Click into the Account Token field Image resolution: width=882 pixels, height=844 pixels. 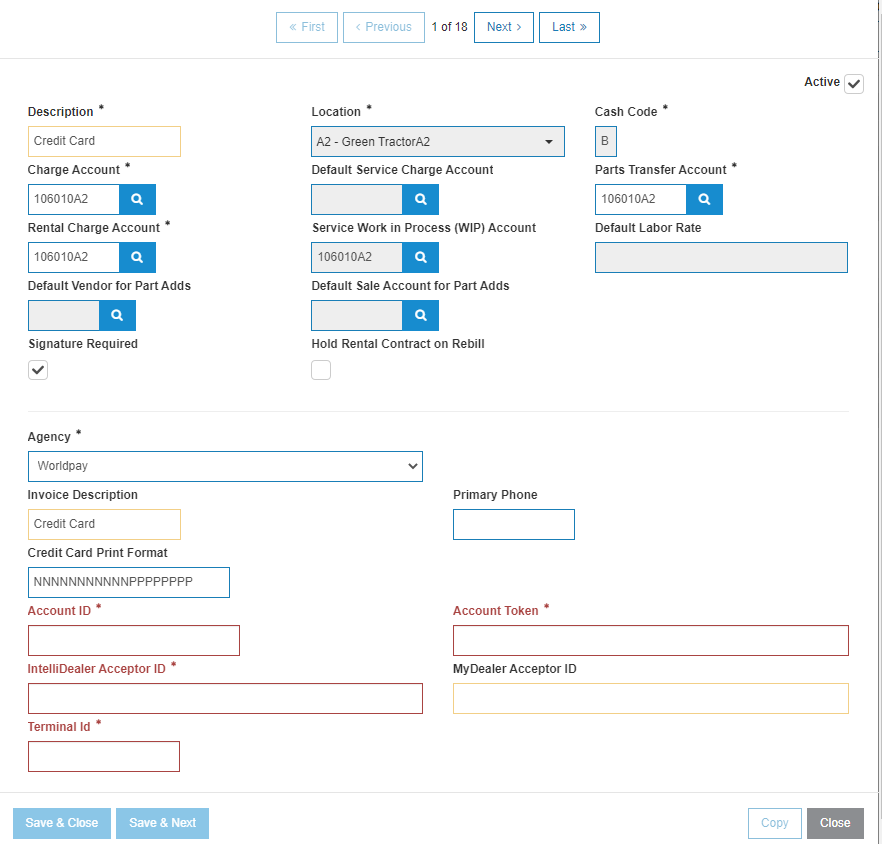[x=651, y=640]
